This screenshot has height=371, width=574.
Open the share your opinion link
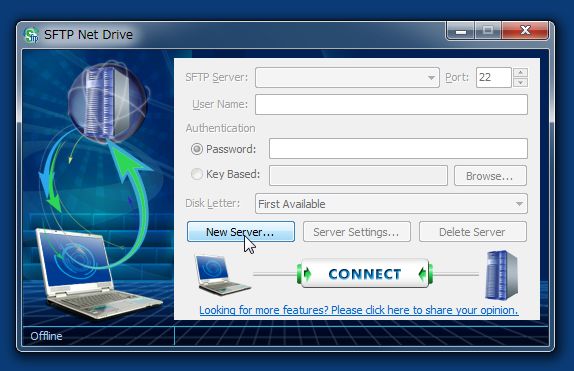click(x=359, y=310)
